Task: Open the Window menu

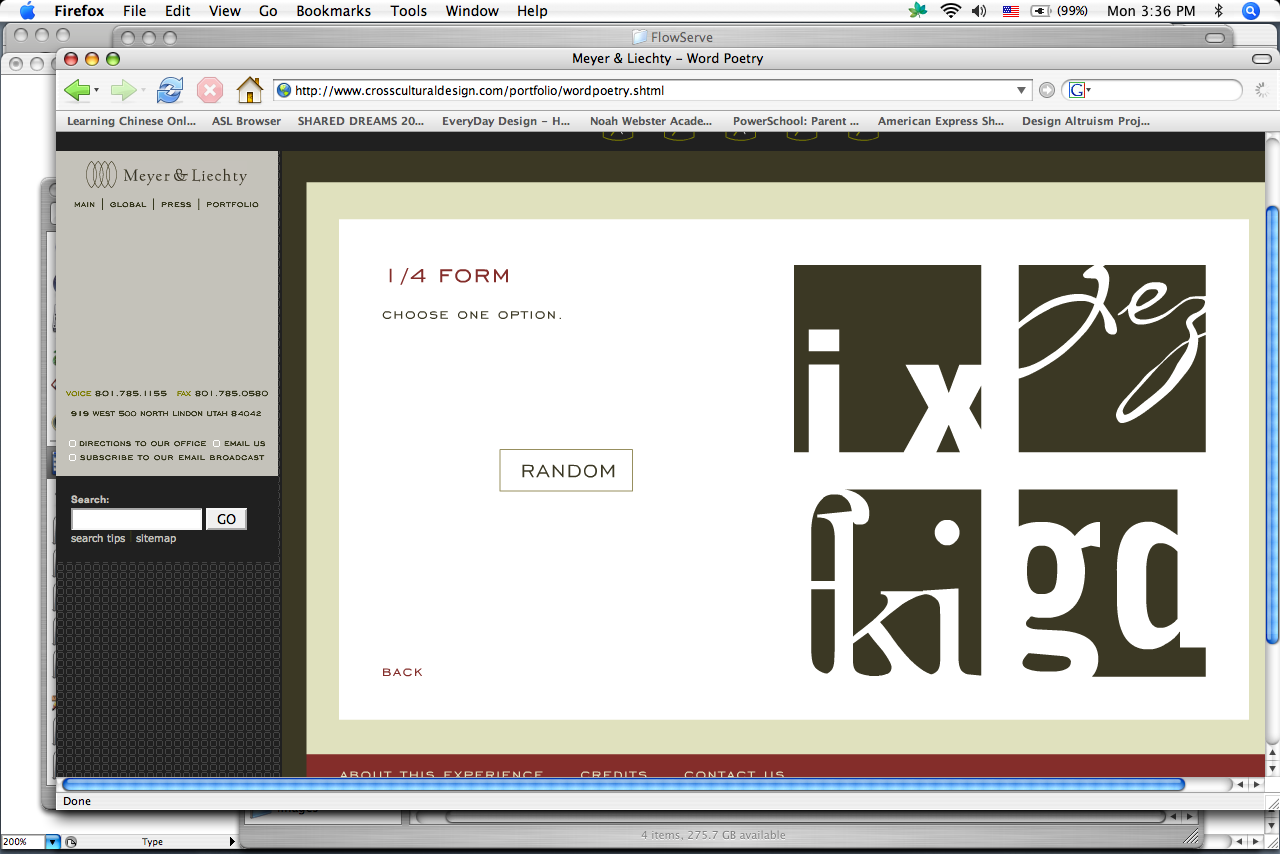Action: pos(472,11)
